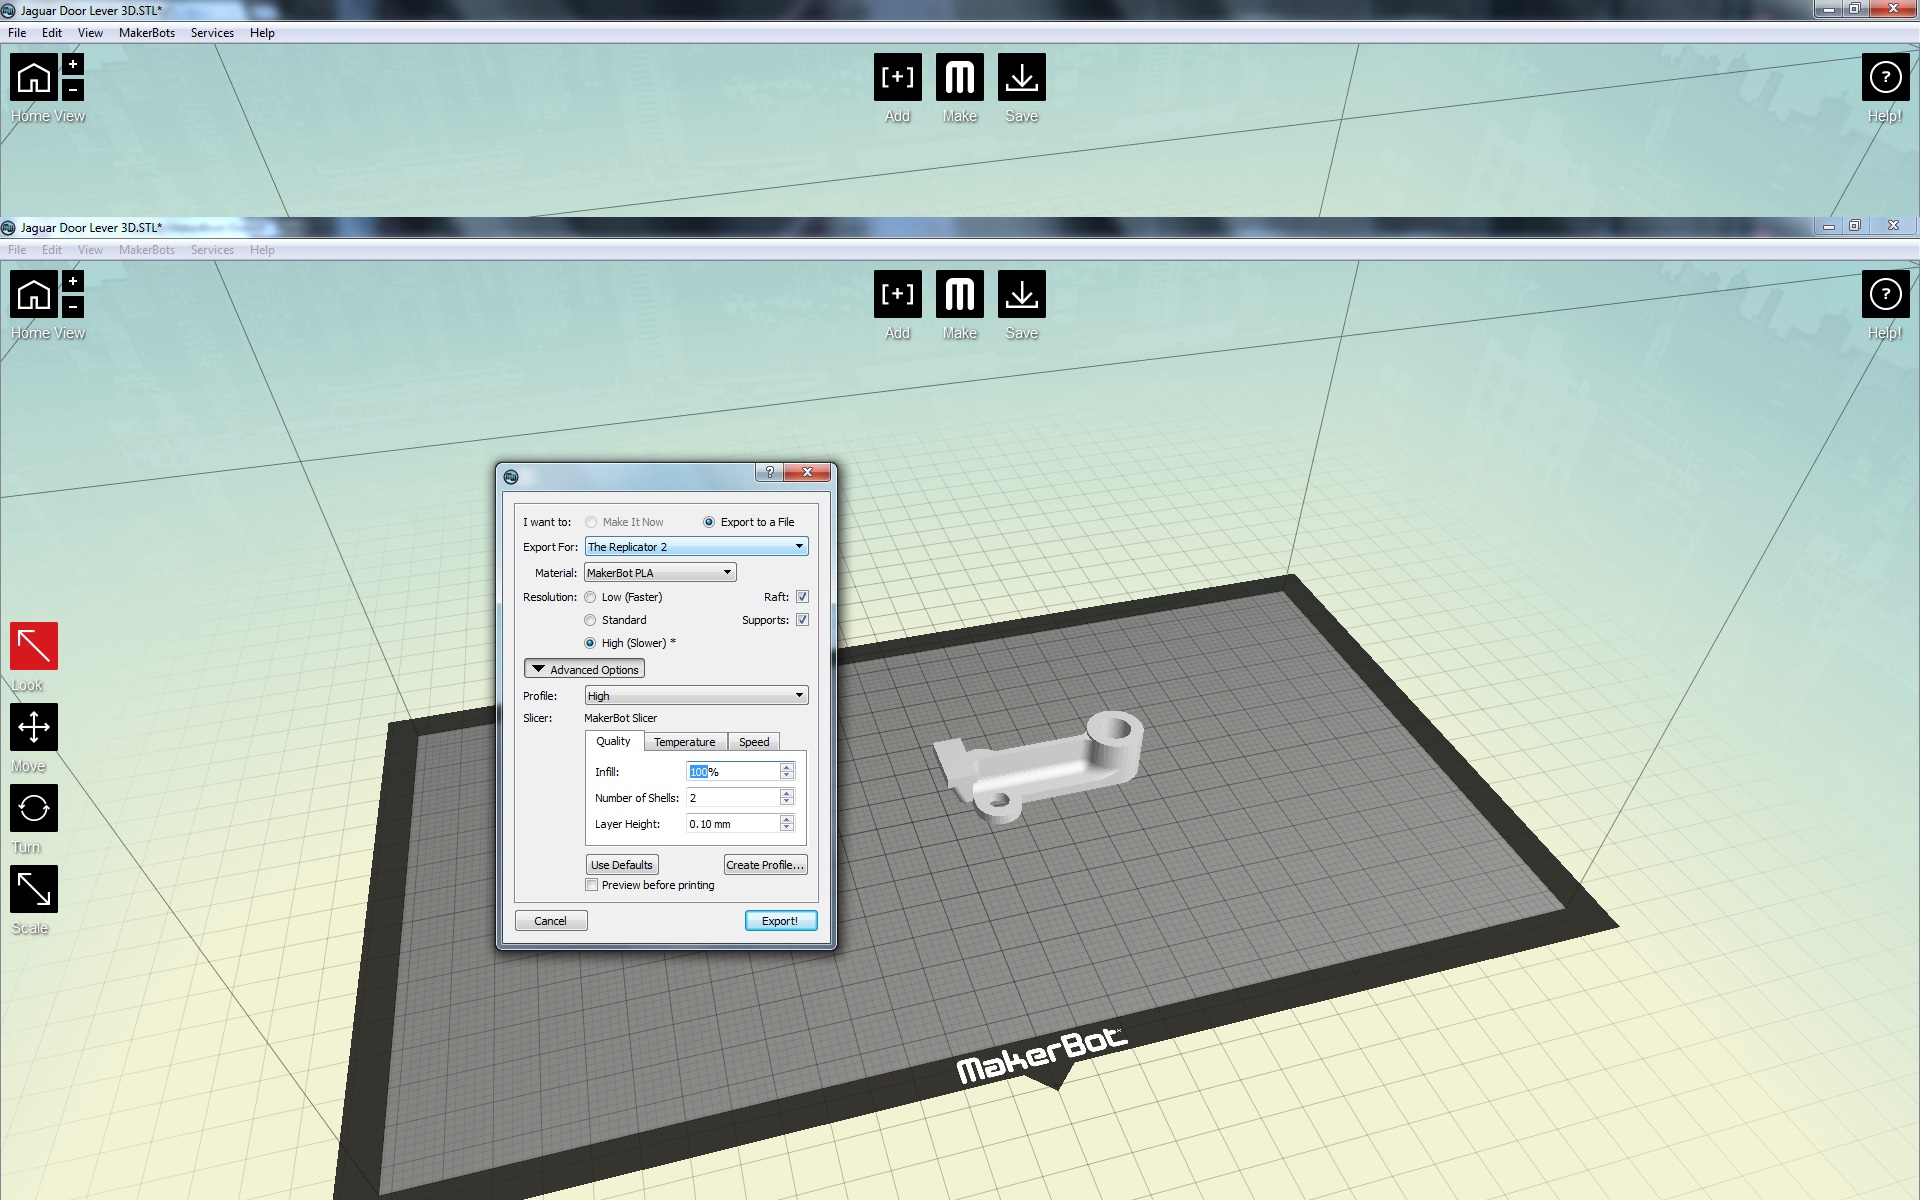Select High (Slower) resolution radio button
The image size is (1920, 1200).
(x=590, y=641)
